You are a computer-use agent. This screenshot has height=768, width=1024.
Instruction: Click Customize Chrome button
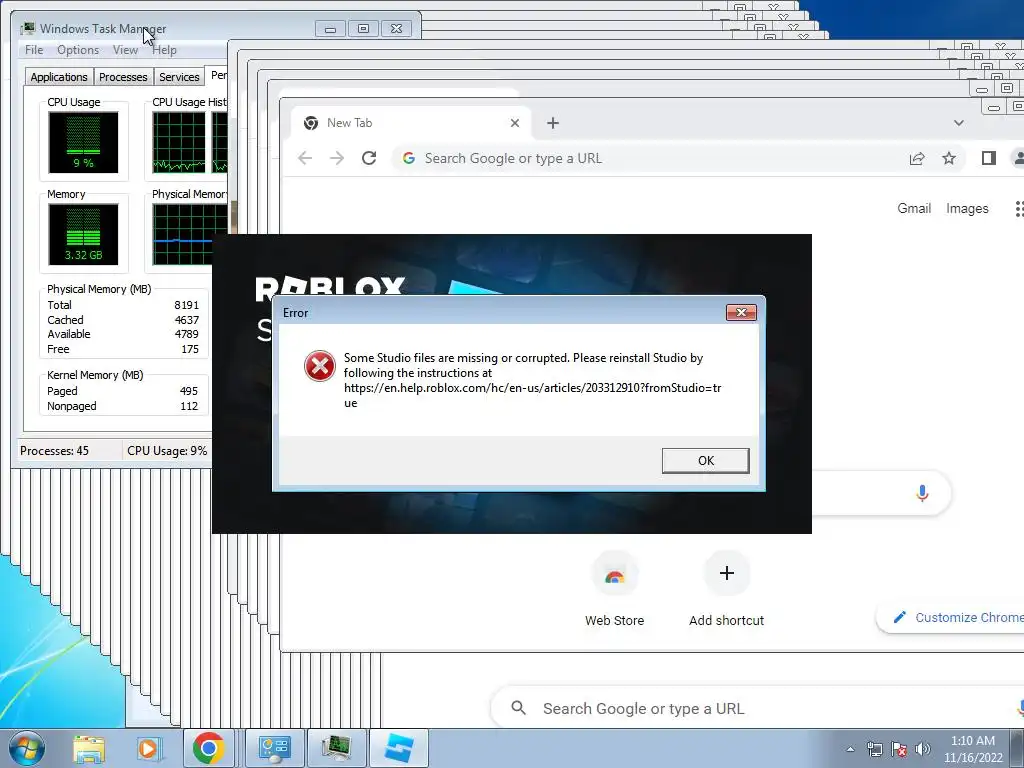click(952, 617)
